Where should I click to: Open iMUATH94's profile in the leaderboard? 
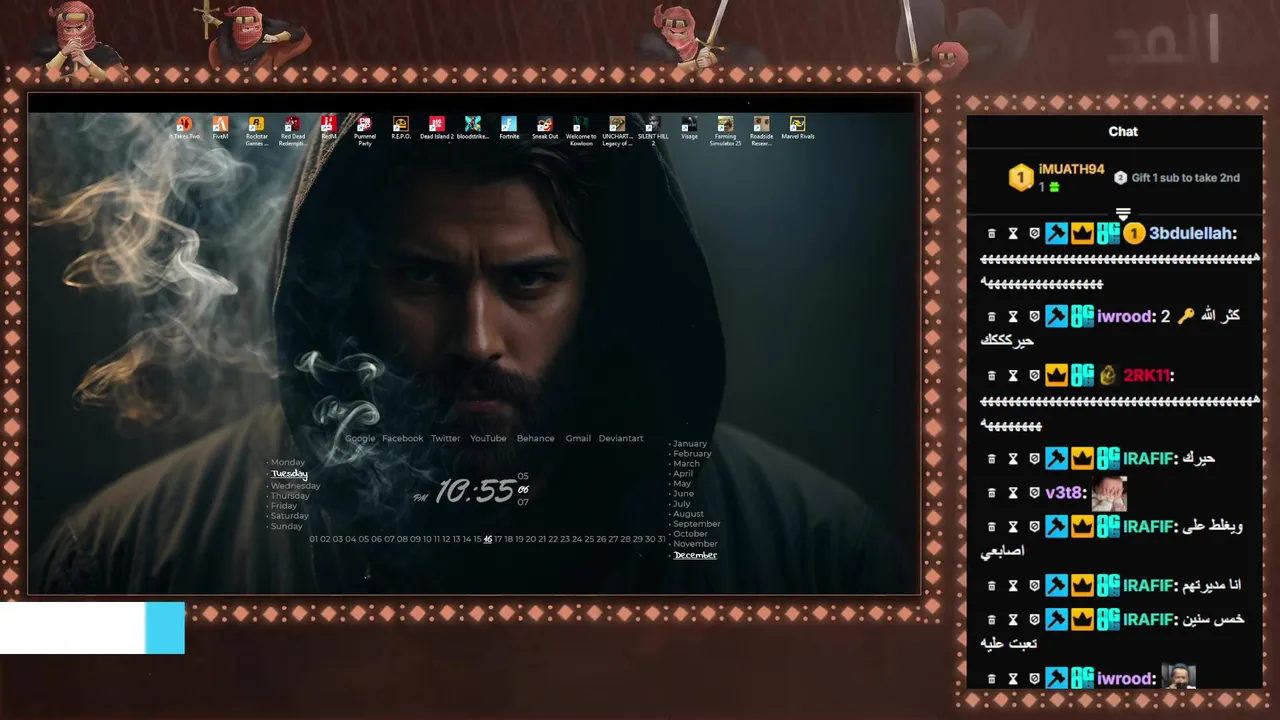(1071, 170)
